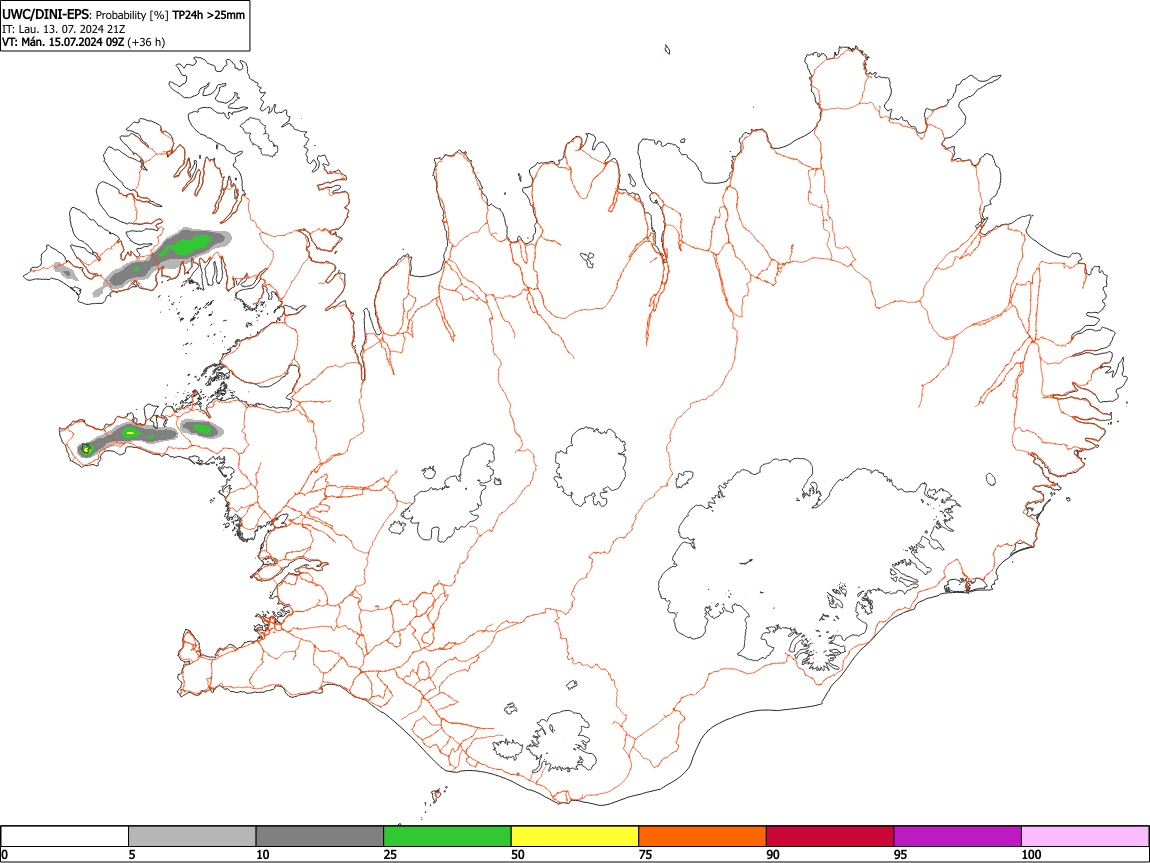Image resolution: width=1150 pixels, height=863 pixels.
Task: Click the '90' legend scale label
Action: coord(773,854)
